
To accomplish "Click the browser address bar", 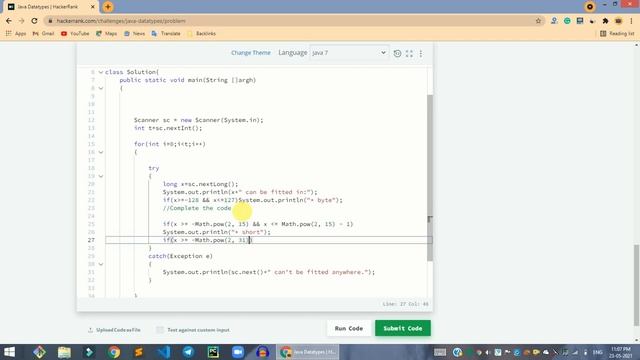I will tap(294, 20).
